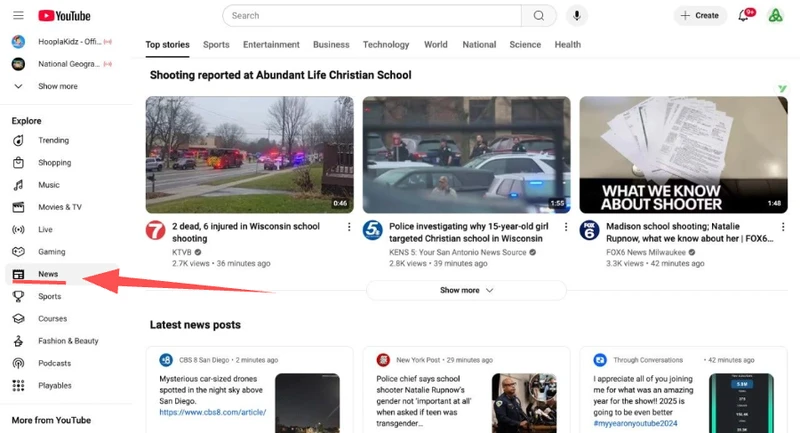
Task: Open the police chief post image
Action: tap(524, 403)
